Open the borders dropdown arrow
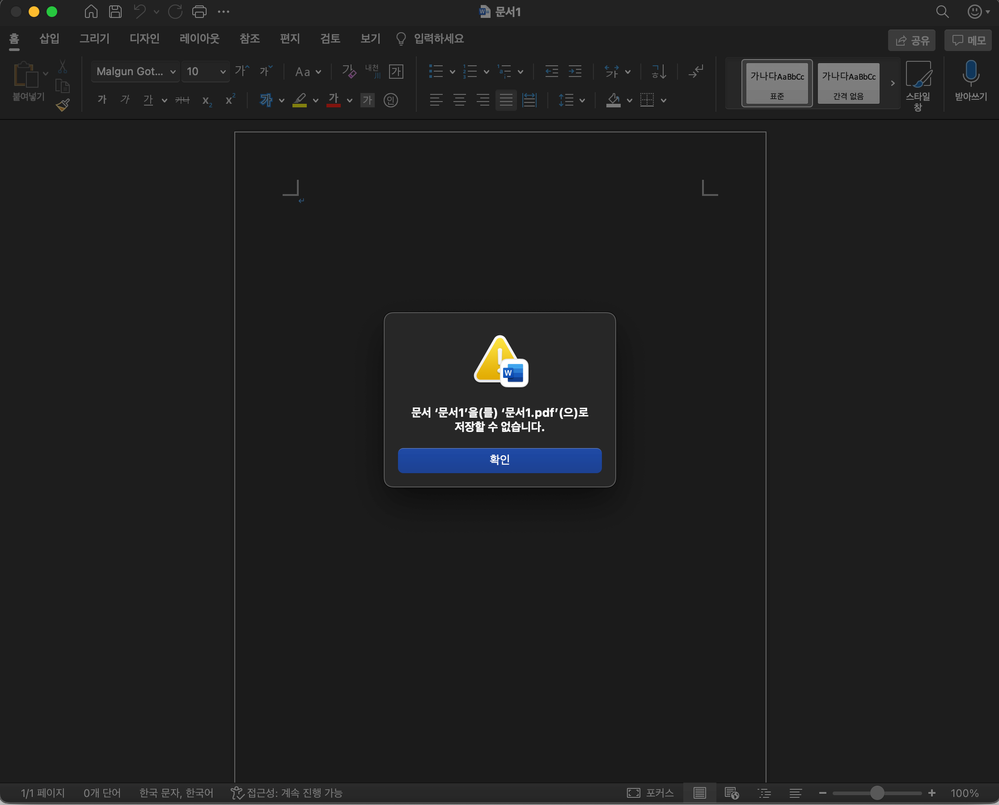The width and height of the screenshot is (999, 805). pyautogui.click(x=663, y=101)
